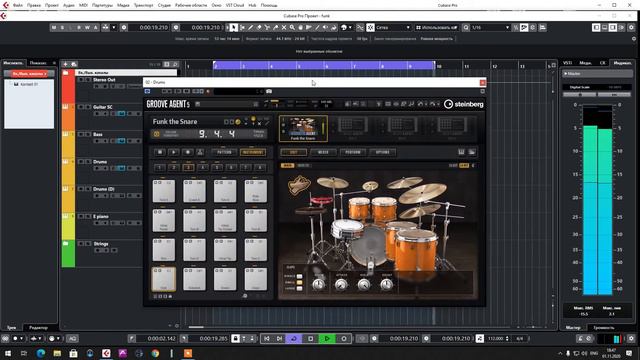
Task: Expand the Master section in right panel
Action: click(598, 73)
